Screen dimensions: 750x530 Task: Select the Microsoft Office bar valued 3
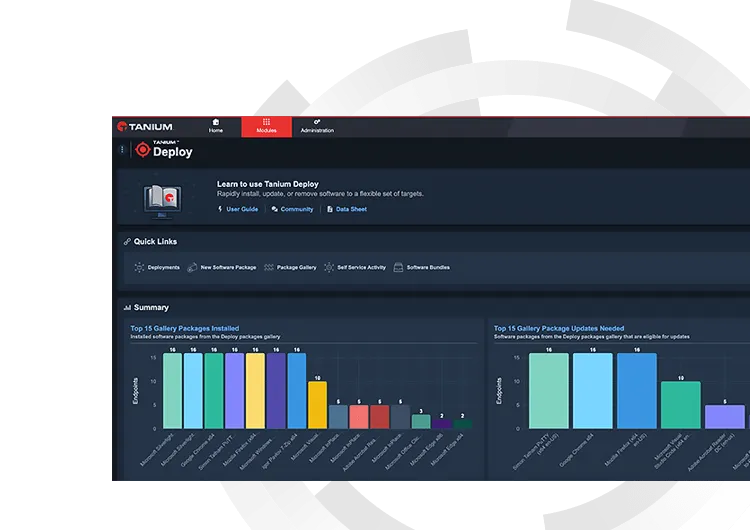pos(421,421)
